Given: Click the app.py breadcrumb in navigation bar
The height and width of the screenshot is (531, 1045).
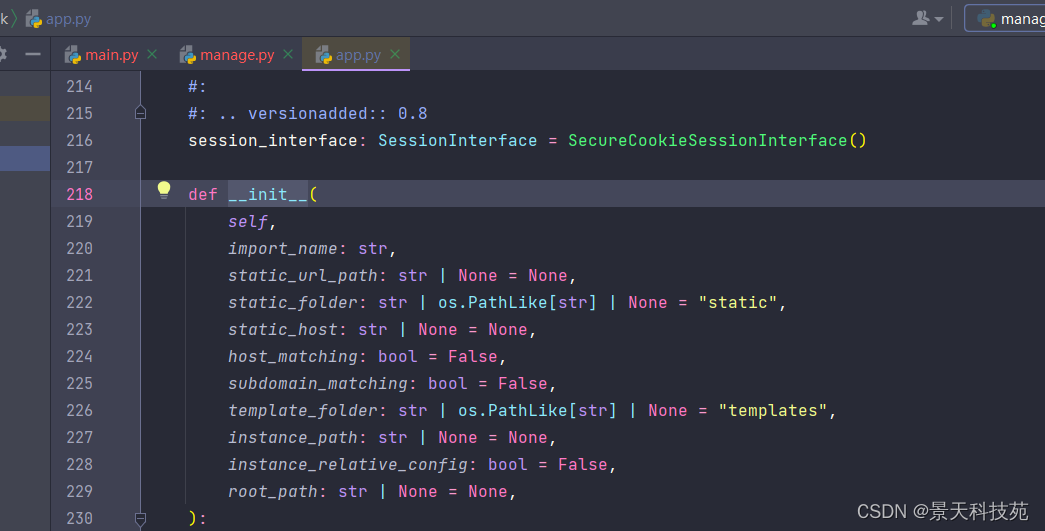Looking at the screenshot, I should click(x=59, y=19).
